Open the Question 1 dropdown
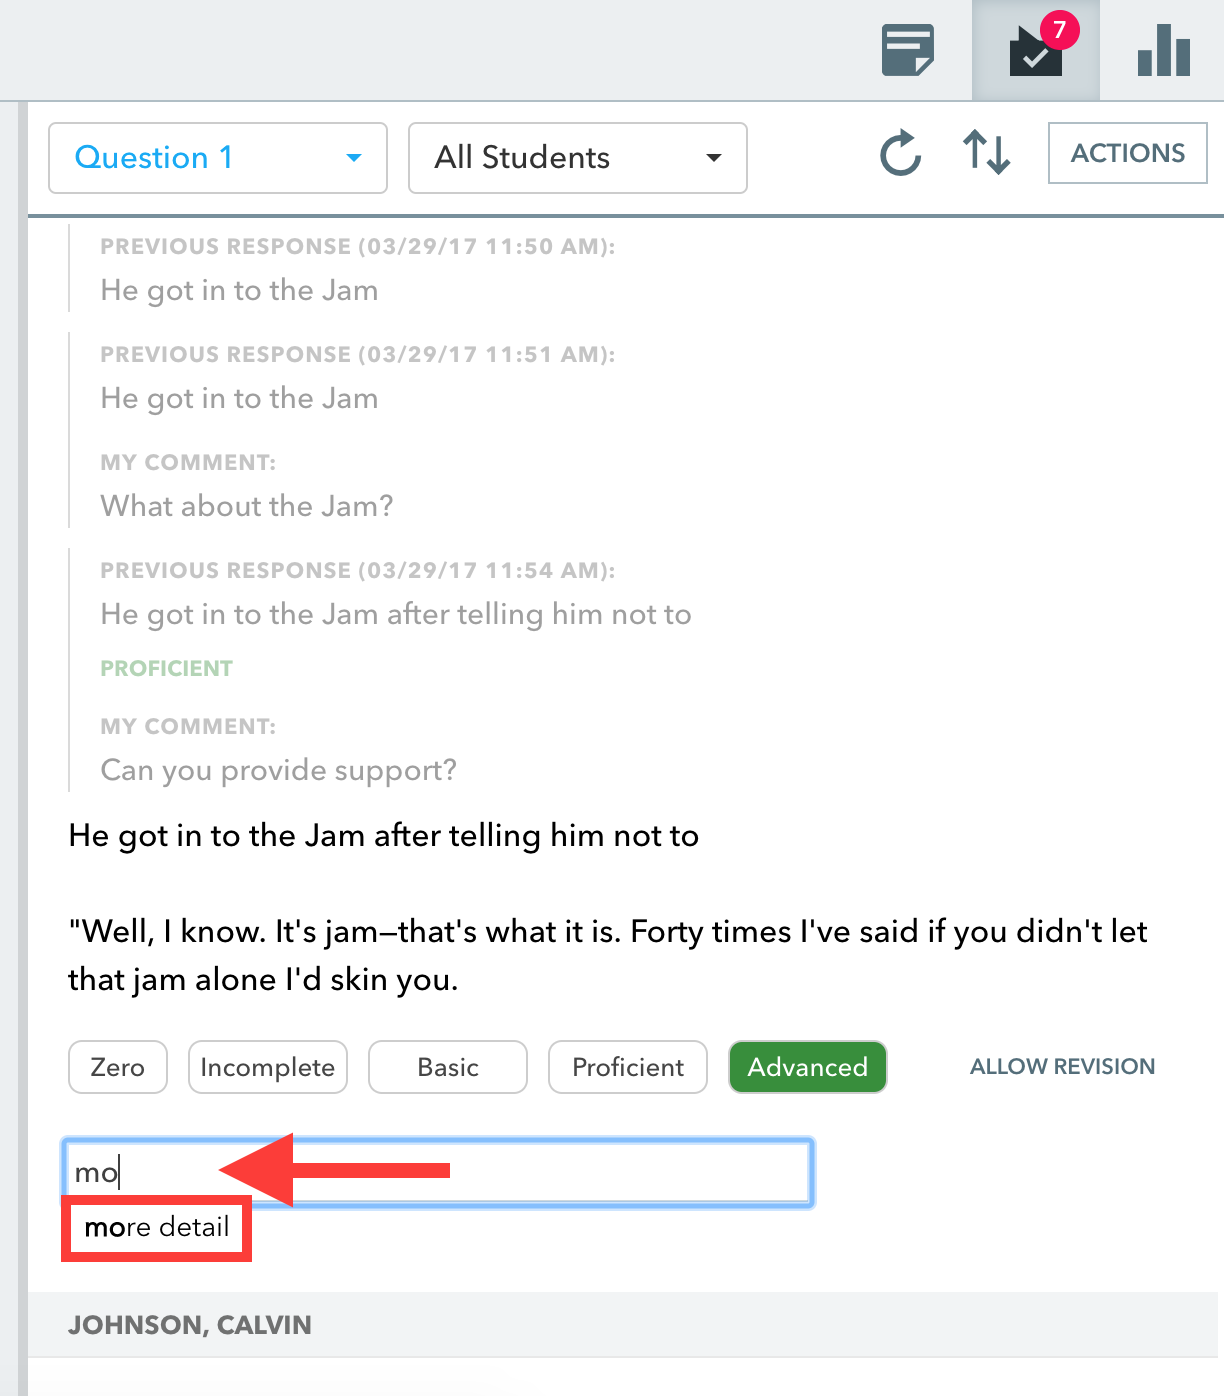 218,158
